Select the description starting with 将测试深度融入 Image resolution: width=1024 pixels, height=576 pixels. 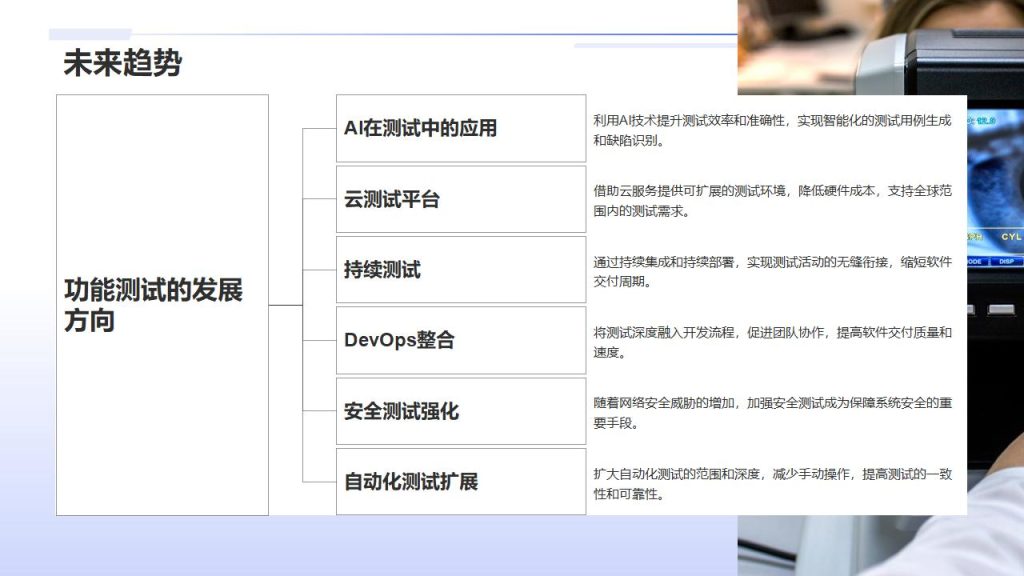tap(771, 342)
